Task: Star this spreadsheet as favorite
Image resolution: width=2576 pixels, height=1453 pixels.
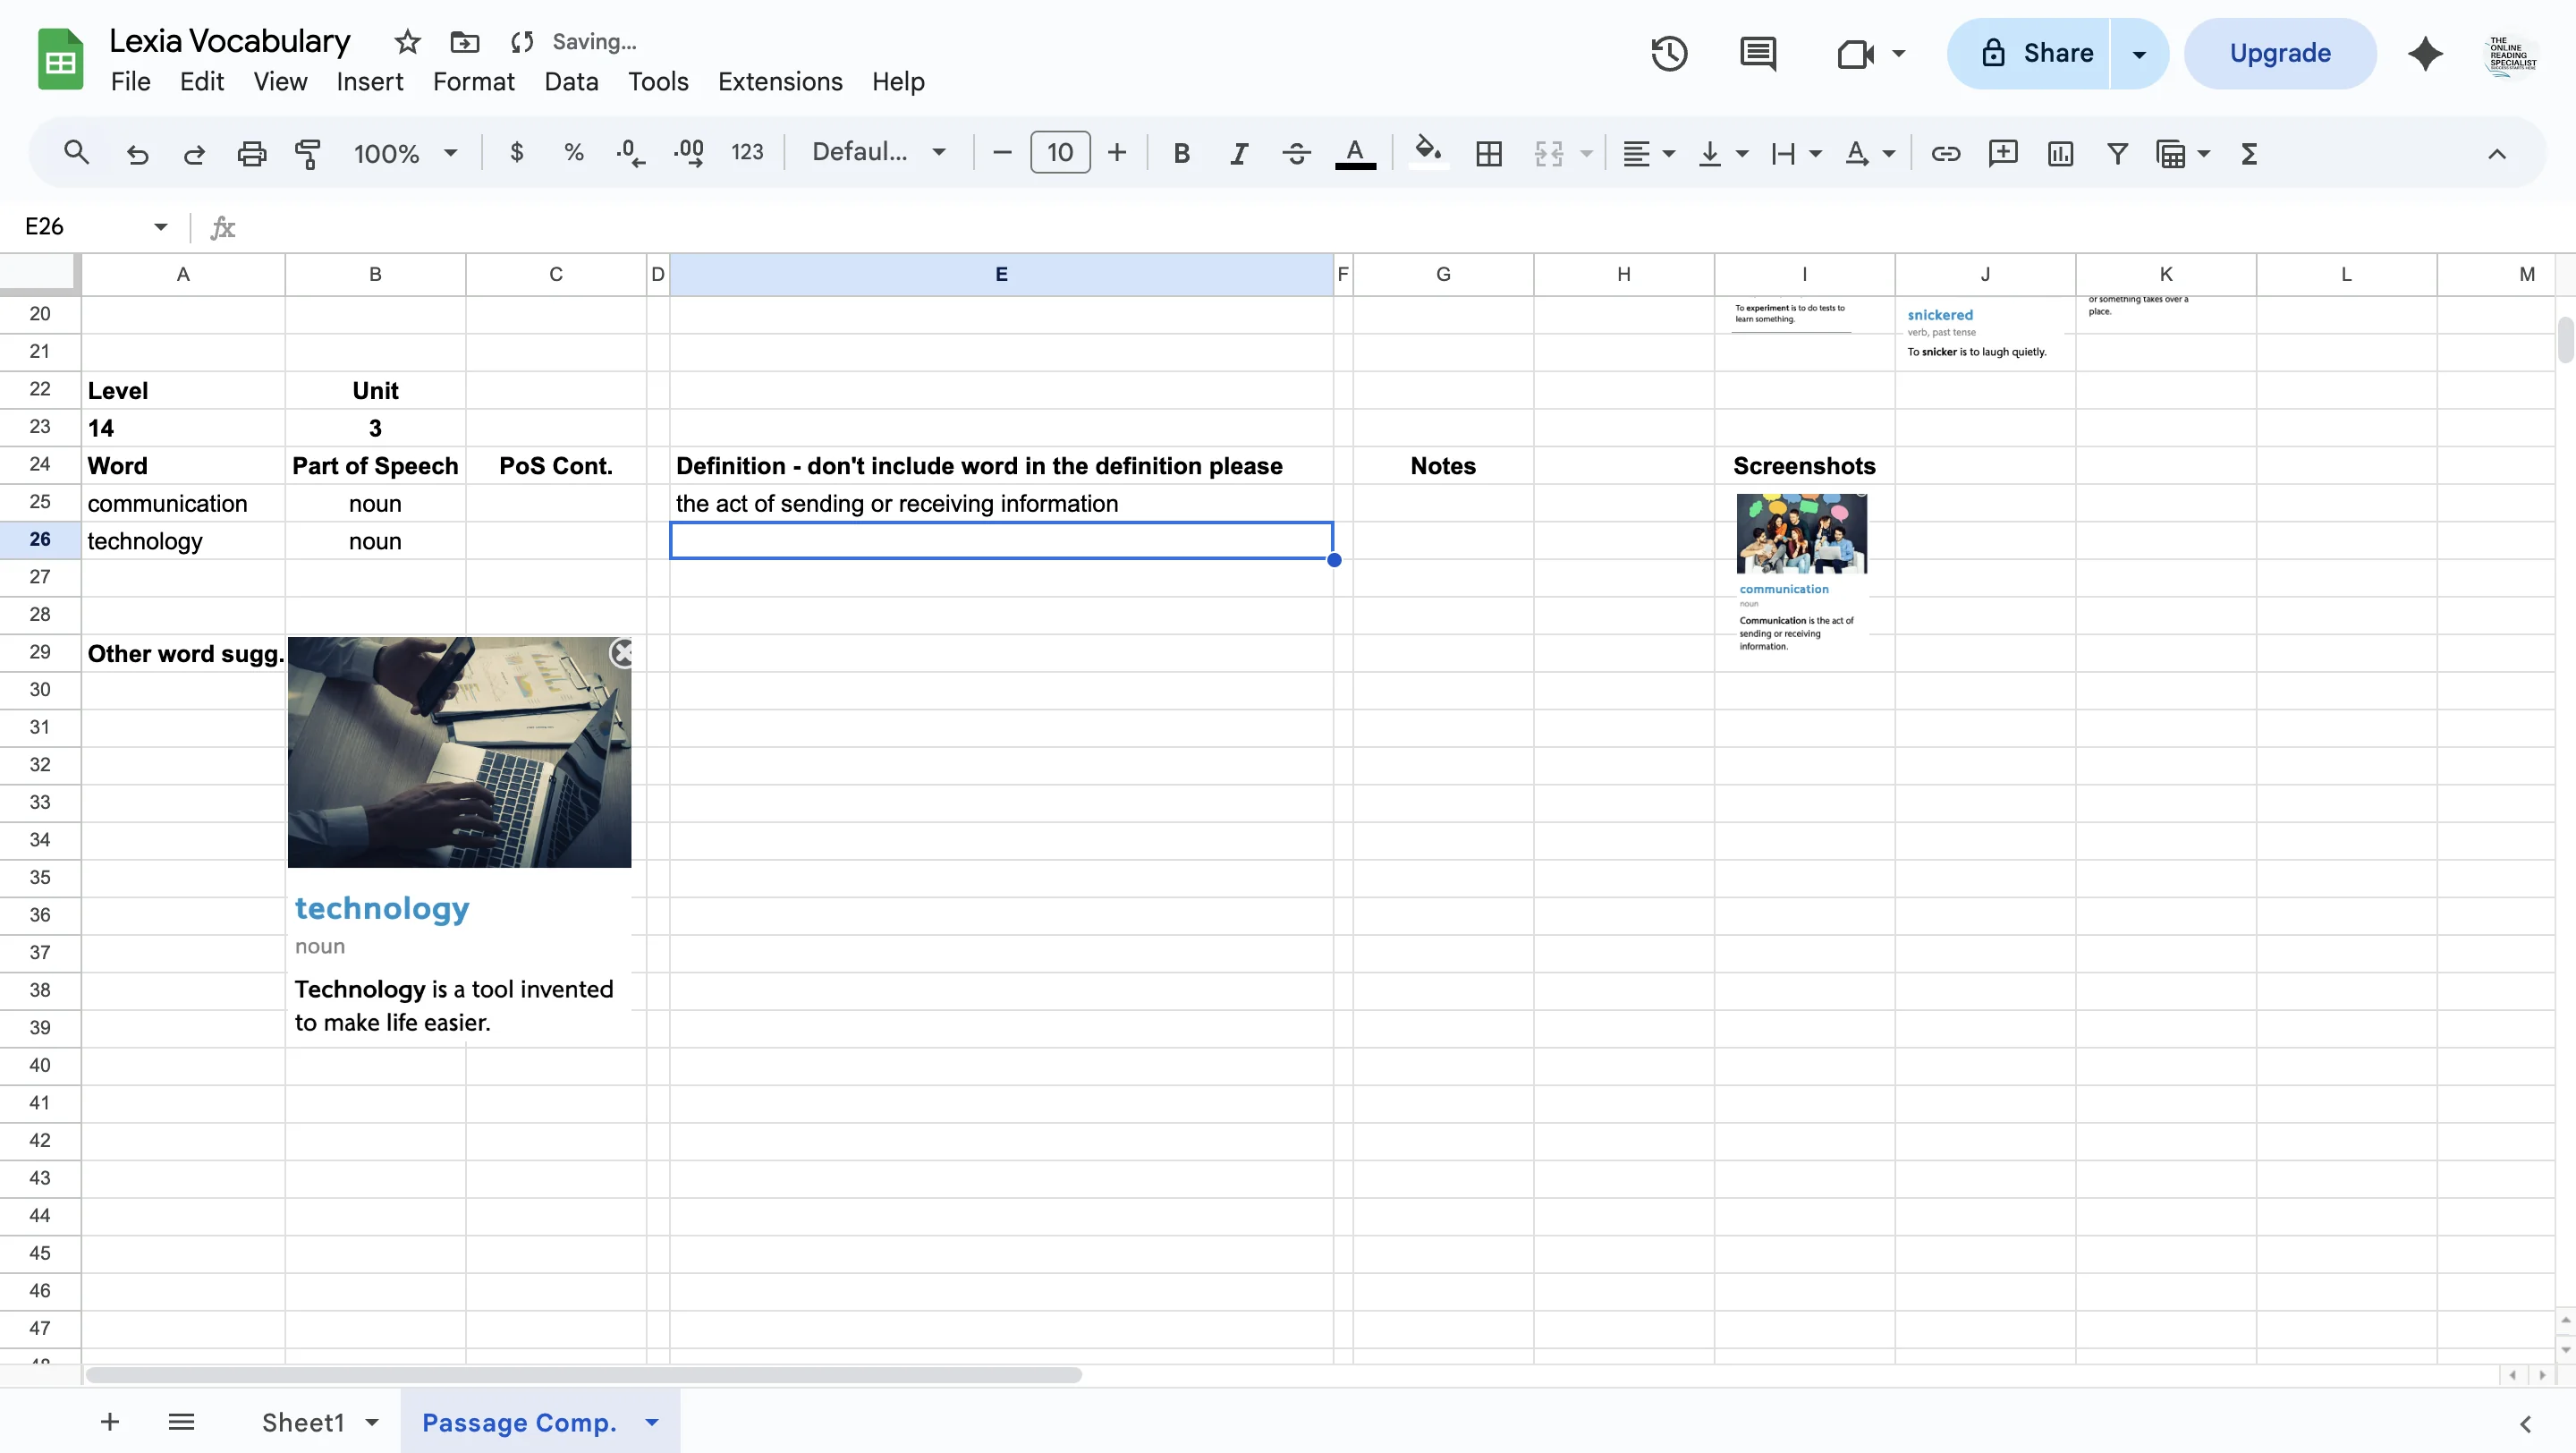Action: click(406, 42)
